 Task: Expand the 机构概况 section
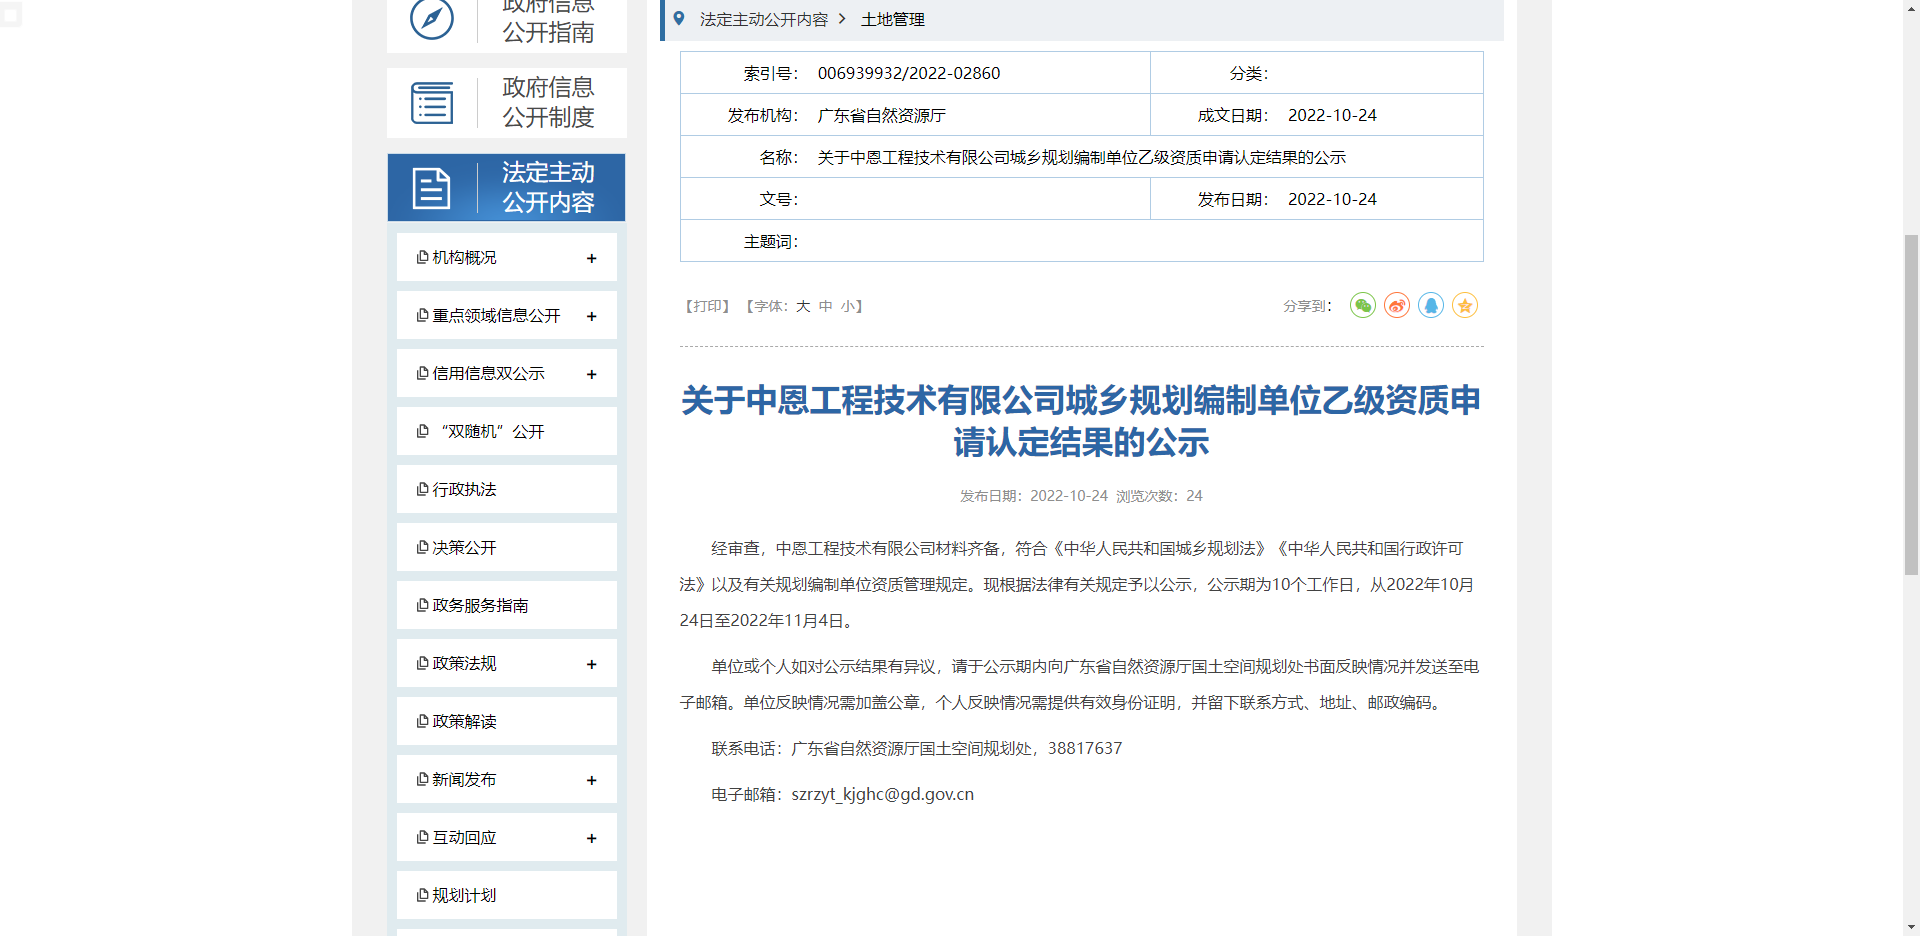coord(592,257)
